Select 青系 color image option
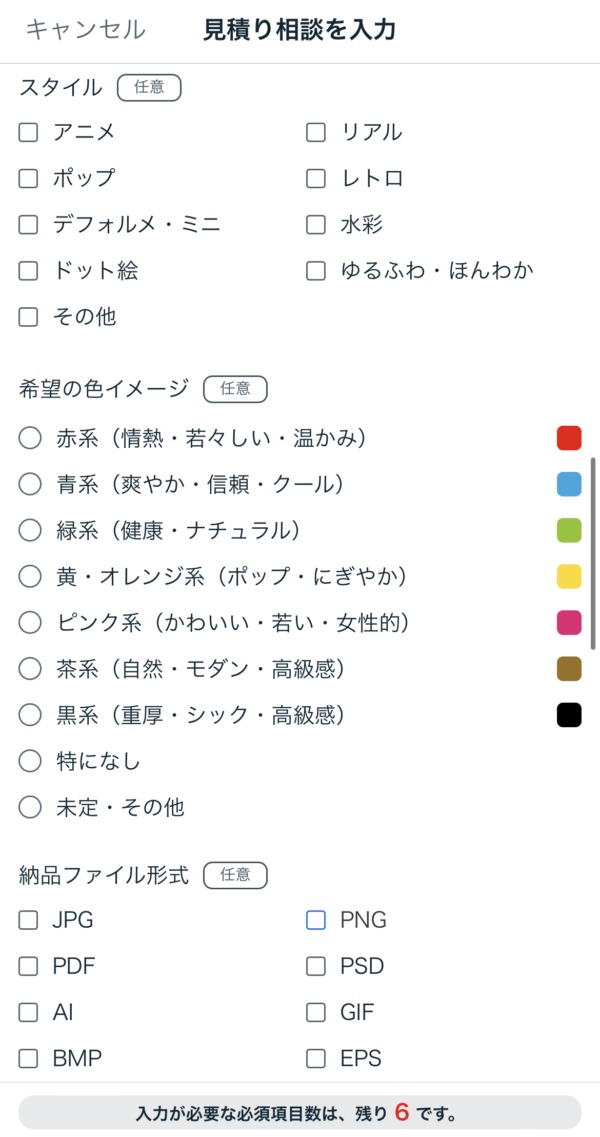 (30, 484)
